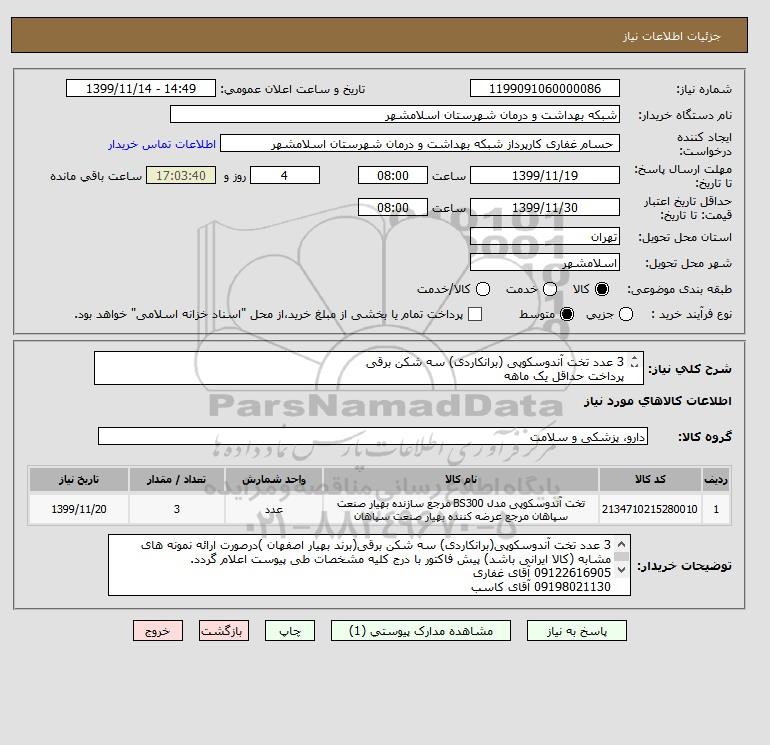Click the کد کالا column header
The image size is (770, 745).
click(x=650, y=479)
